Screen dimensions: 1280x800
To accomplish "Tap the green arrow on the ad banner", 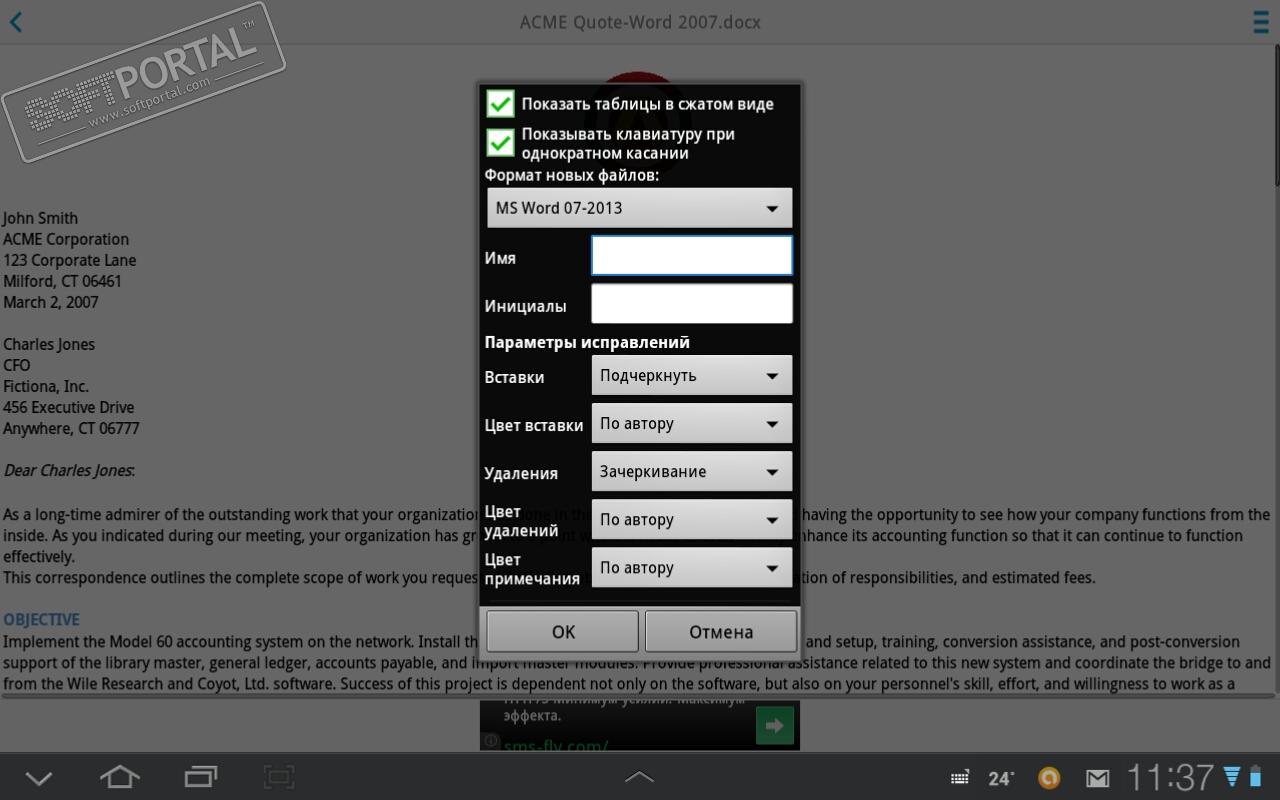I will pos(774,725).
